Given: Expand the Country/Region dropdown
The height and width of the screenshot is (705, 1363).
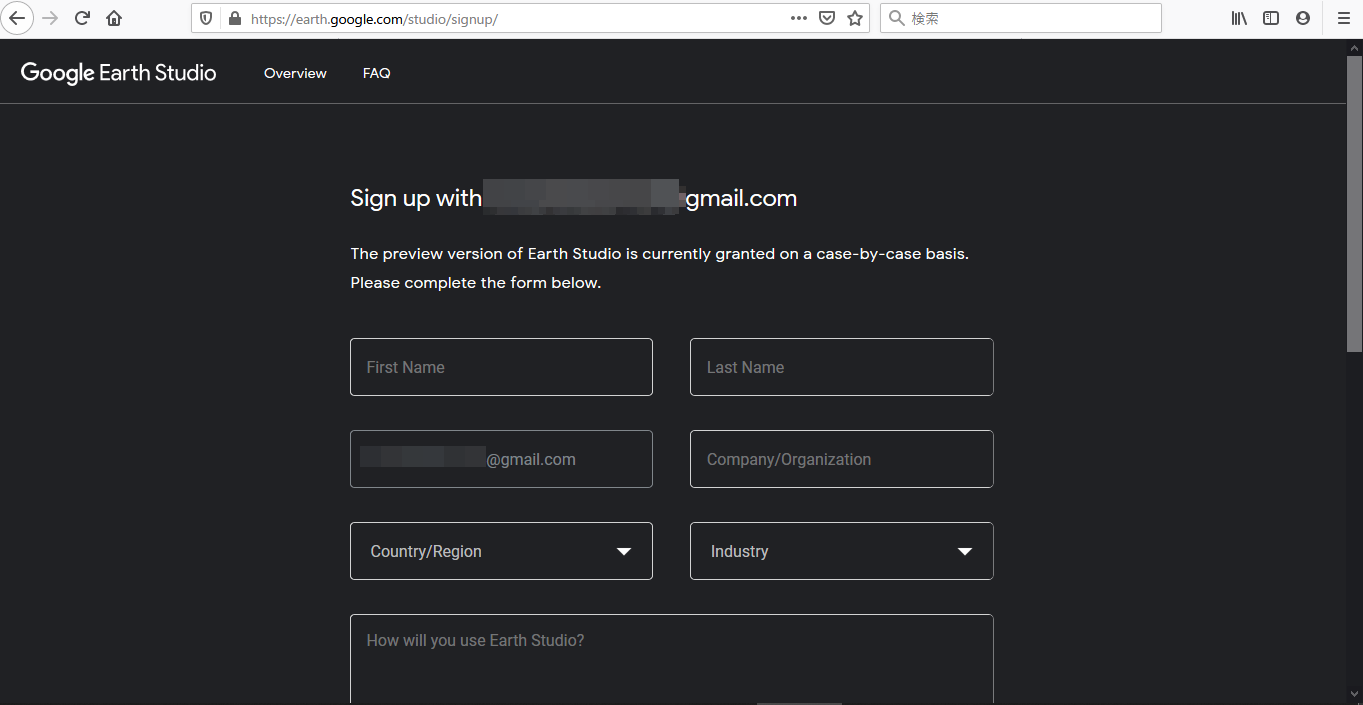Looking at the screenshot, I should tap(501, 551).
